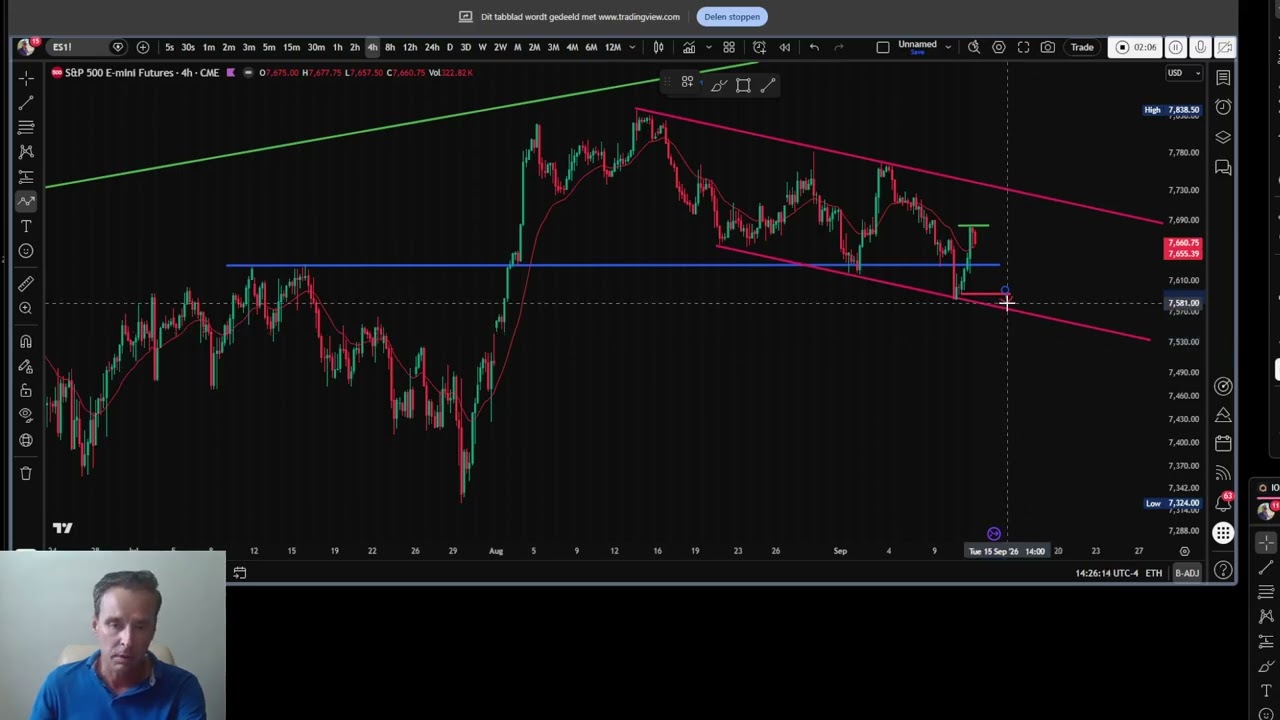Pause the screen recording
Screen dimensions: 1280x720
click(1176, 47)
